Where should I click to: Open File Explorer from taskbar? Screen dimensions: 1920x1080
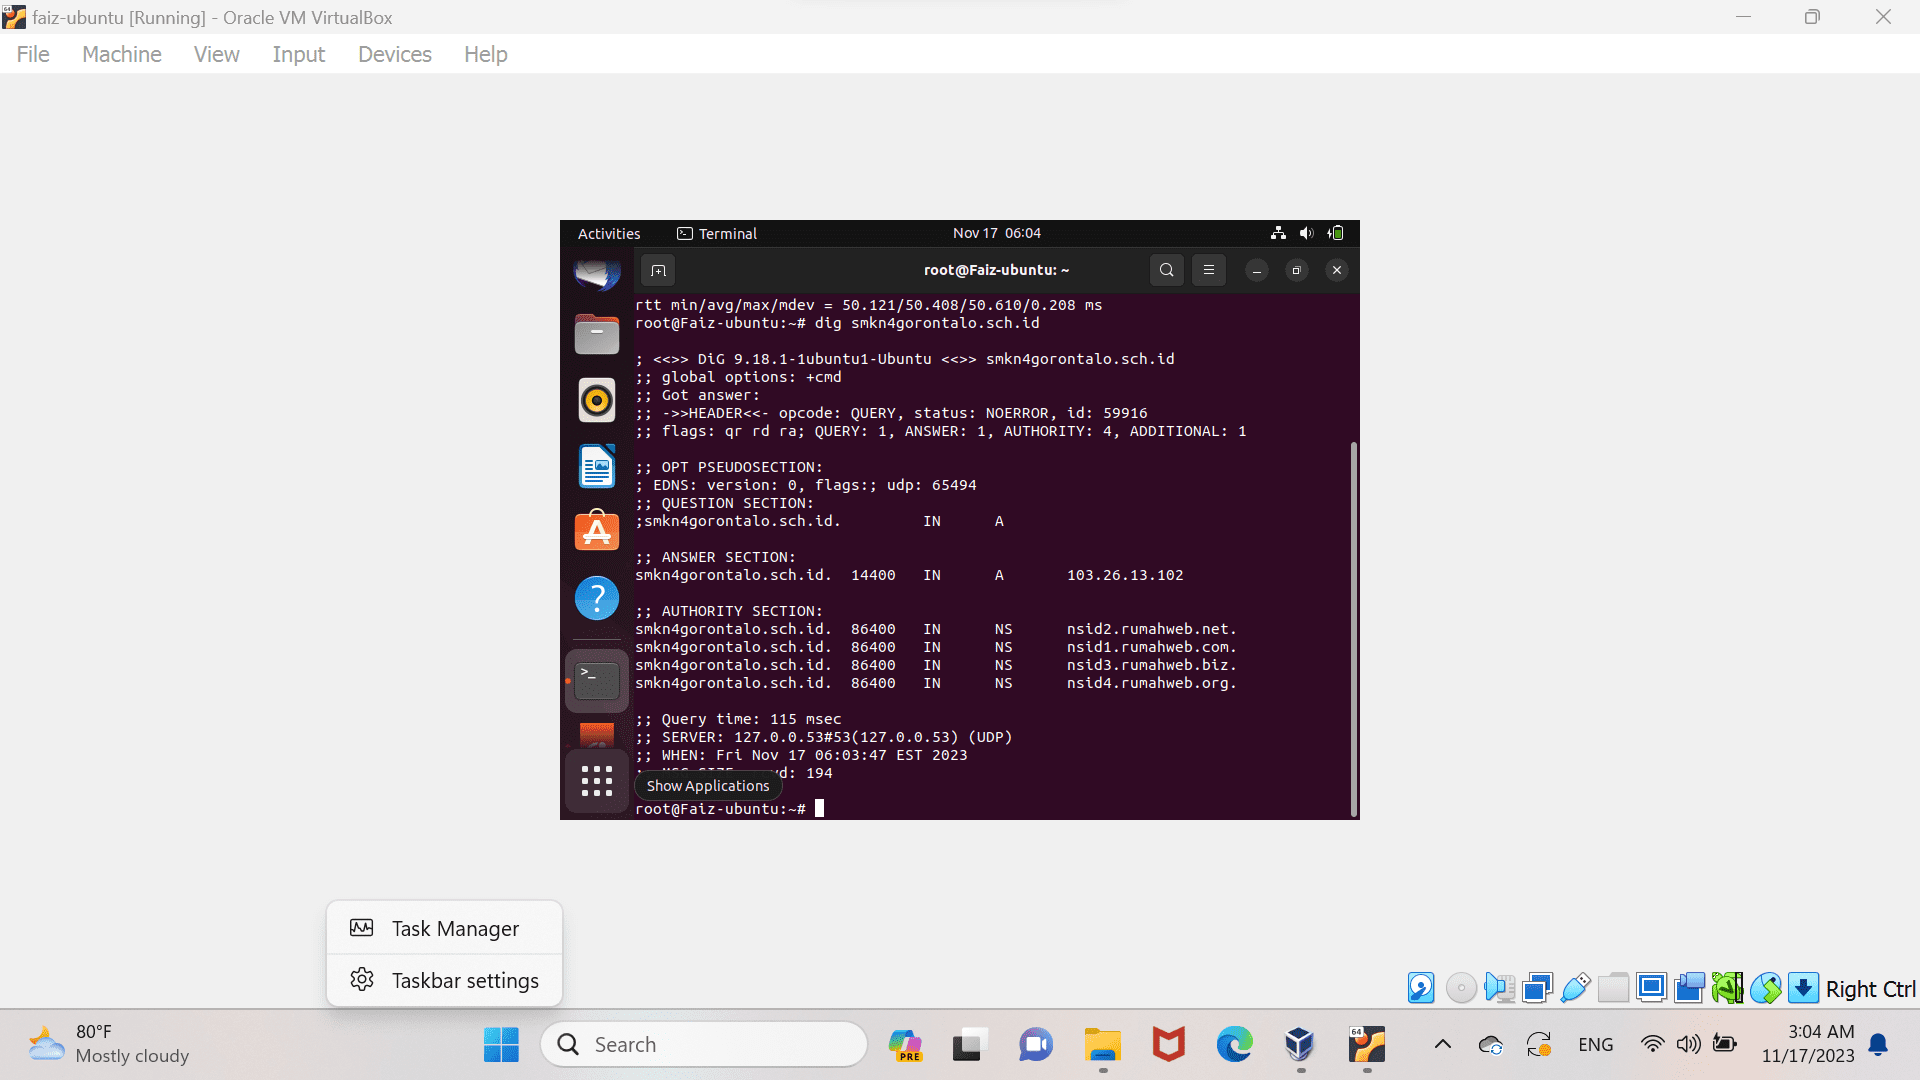(1103, 1045)
